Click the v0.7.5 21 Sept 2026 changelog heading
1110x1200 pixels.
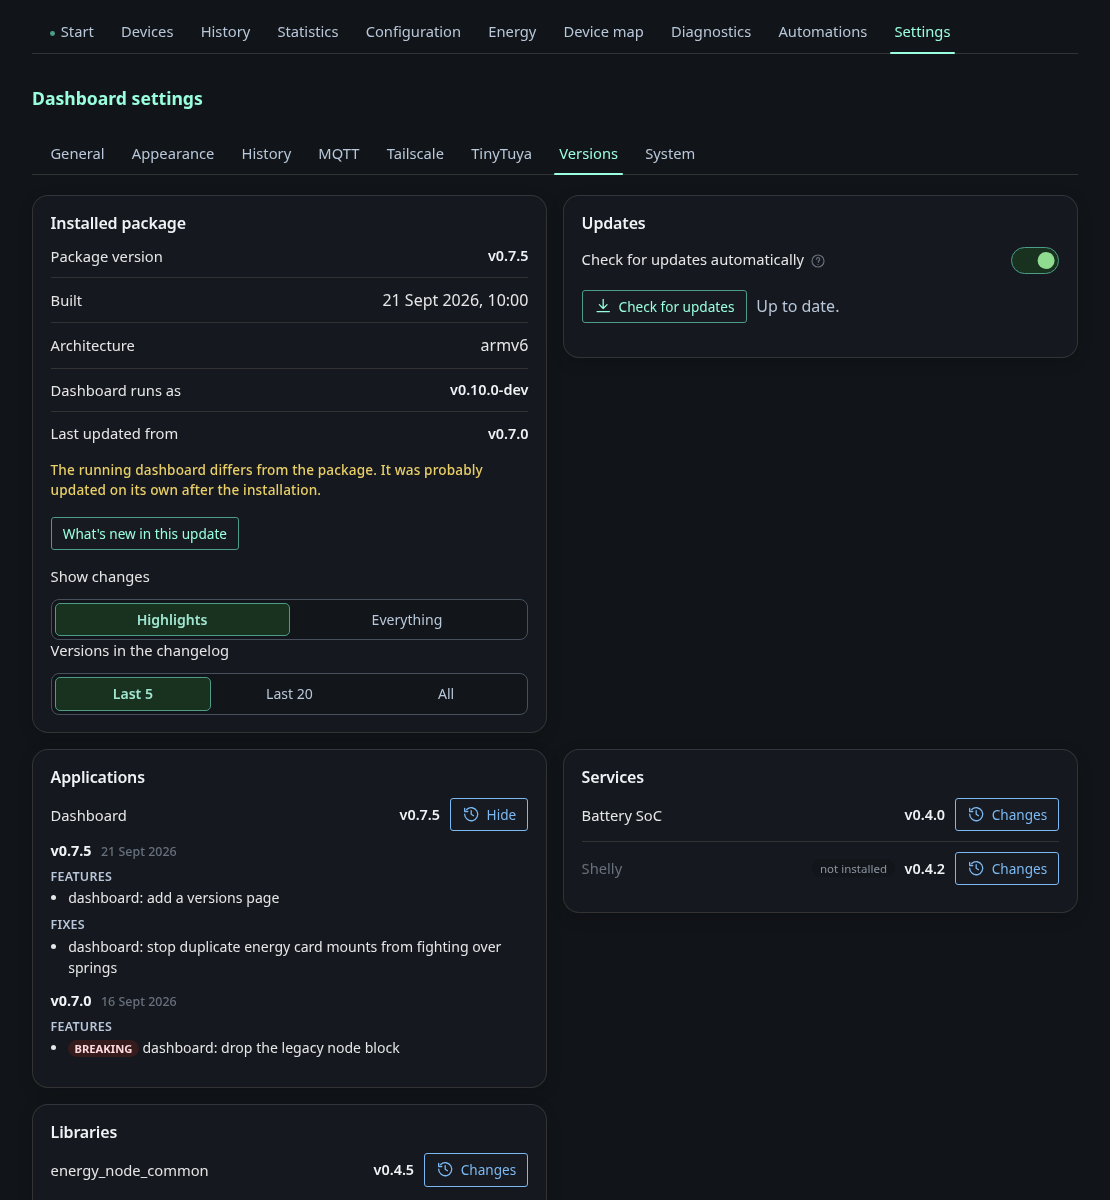coord(113,851)
